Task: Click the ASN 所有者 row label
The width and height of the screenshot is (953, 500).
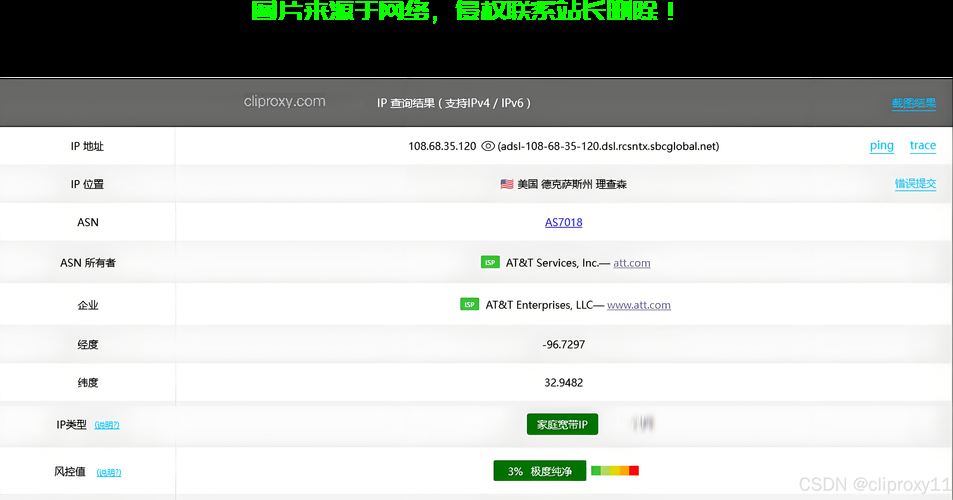Action: tap(88, 263)
